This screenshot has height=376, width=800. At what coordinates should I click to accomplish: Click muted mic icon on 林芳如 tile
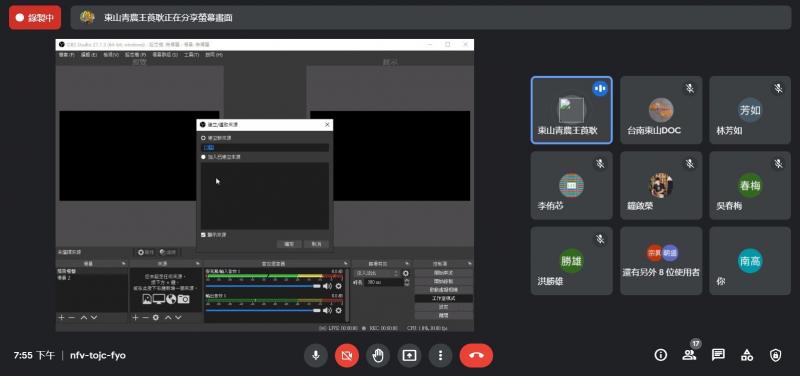click(x=779, y=89)
